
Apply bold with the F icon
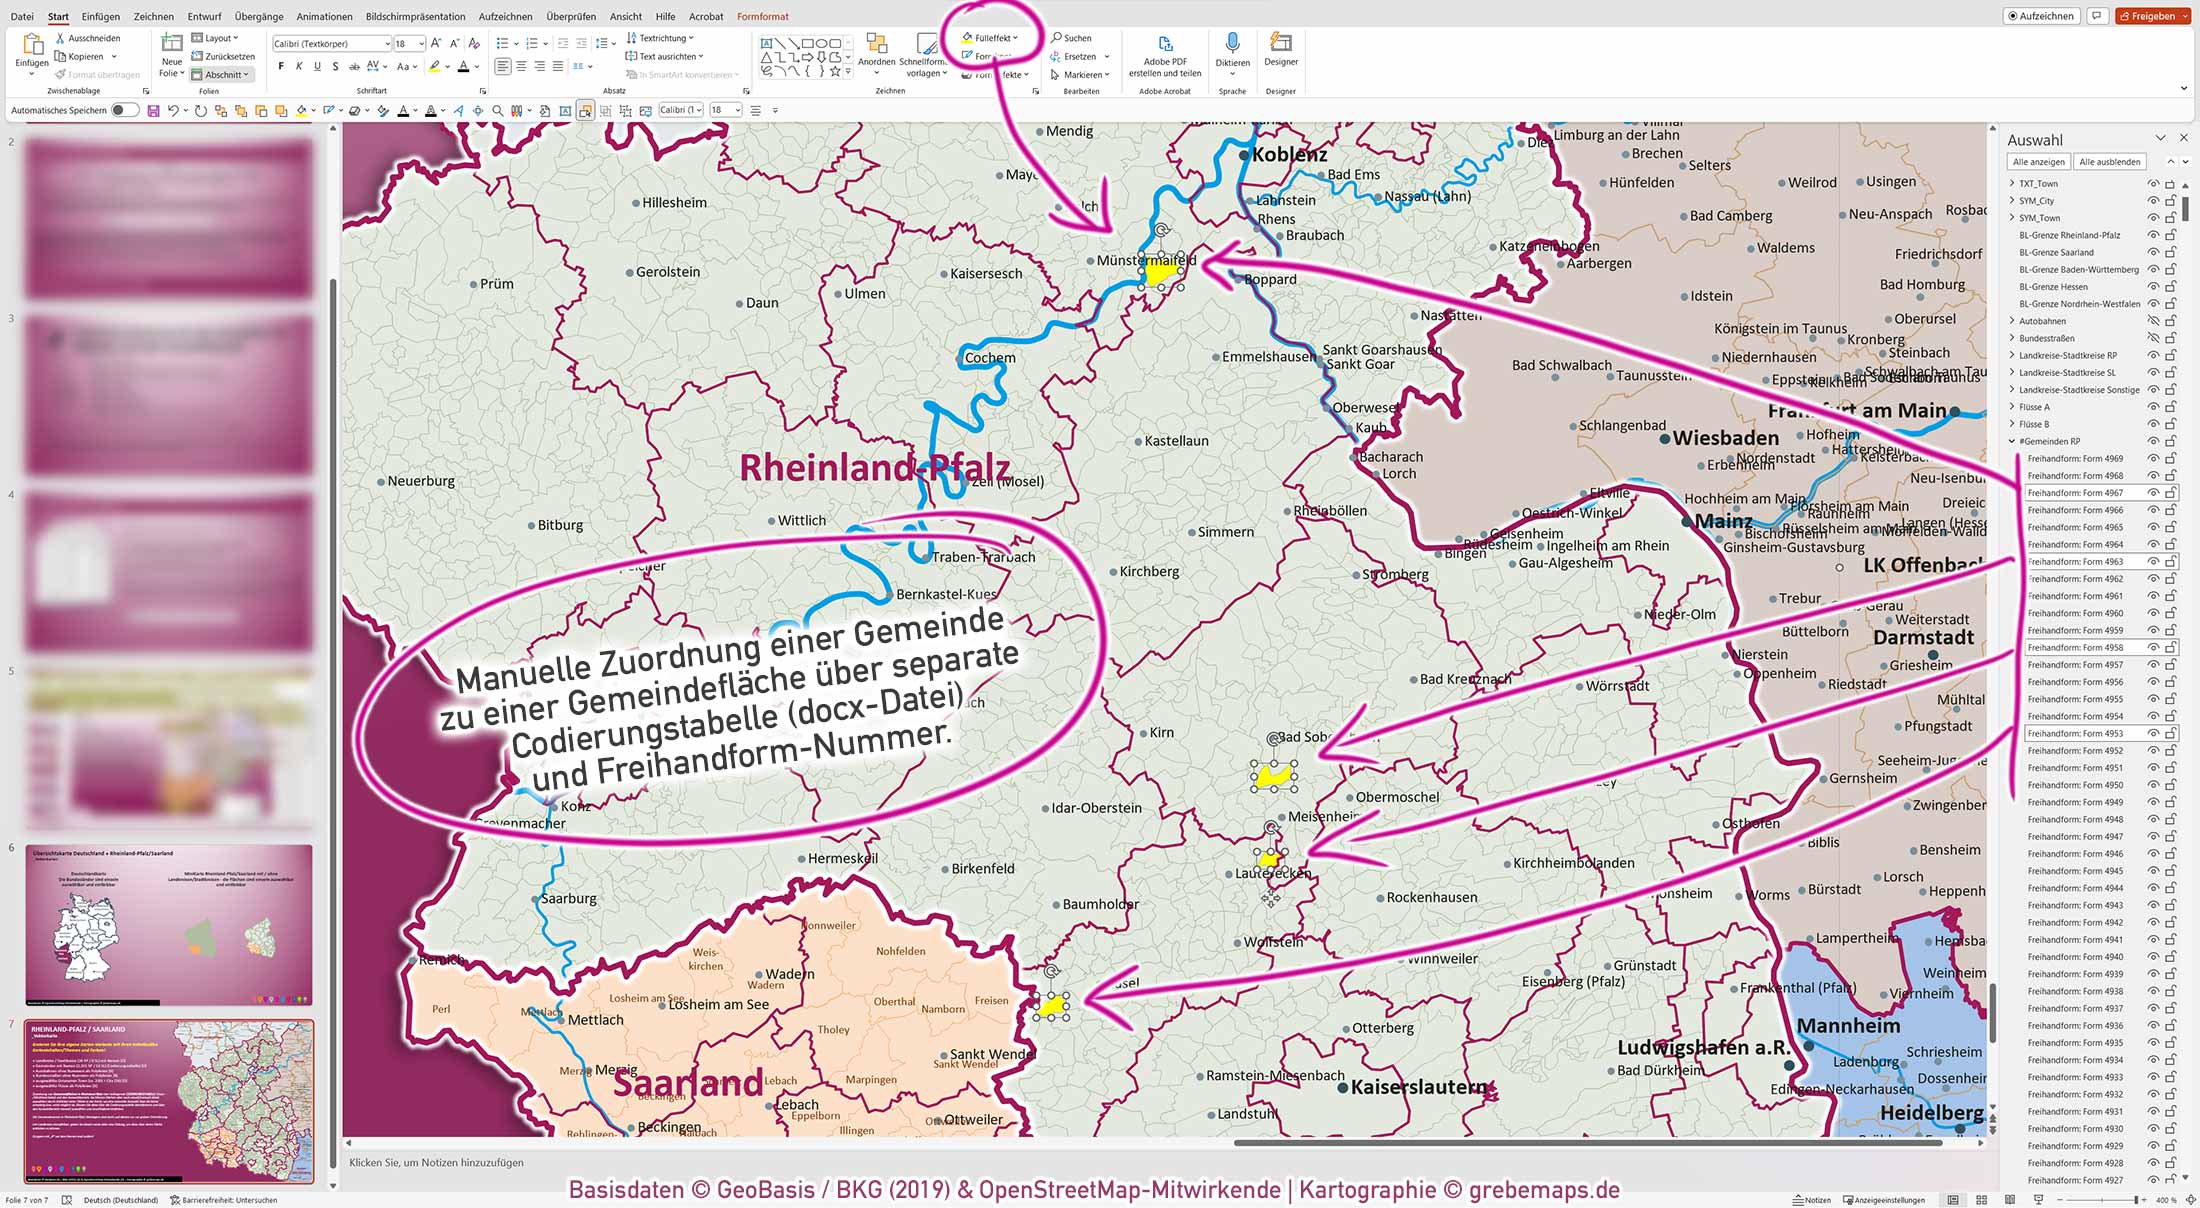283,65
